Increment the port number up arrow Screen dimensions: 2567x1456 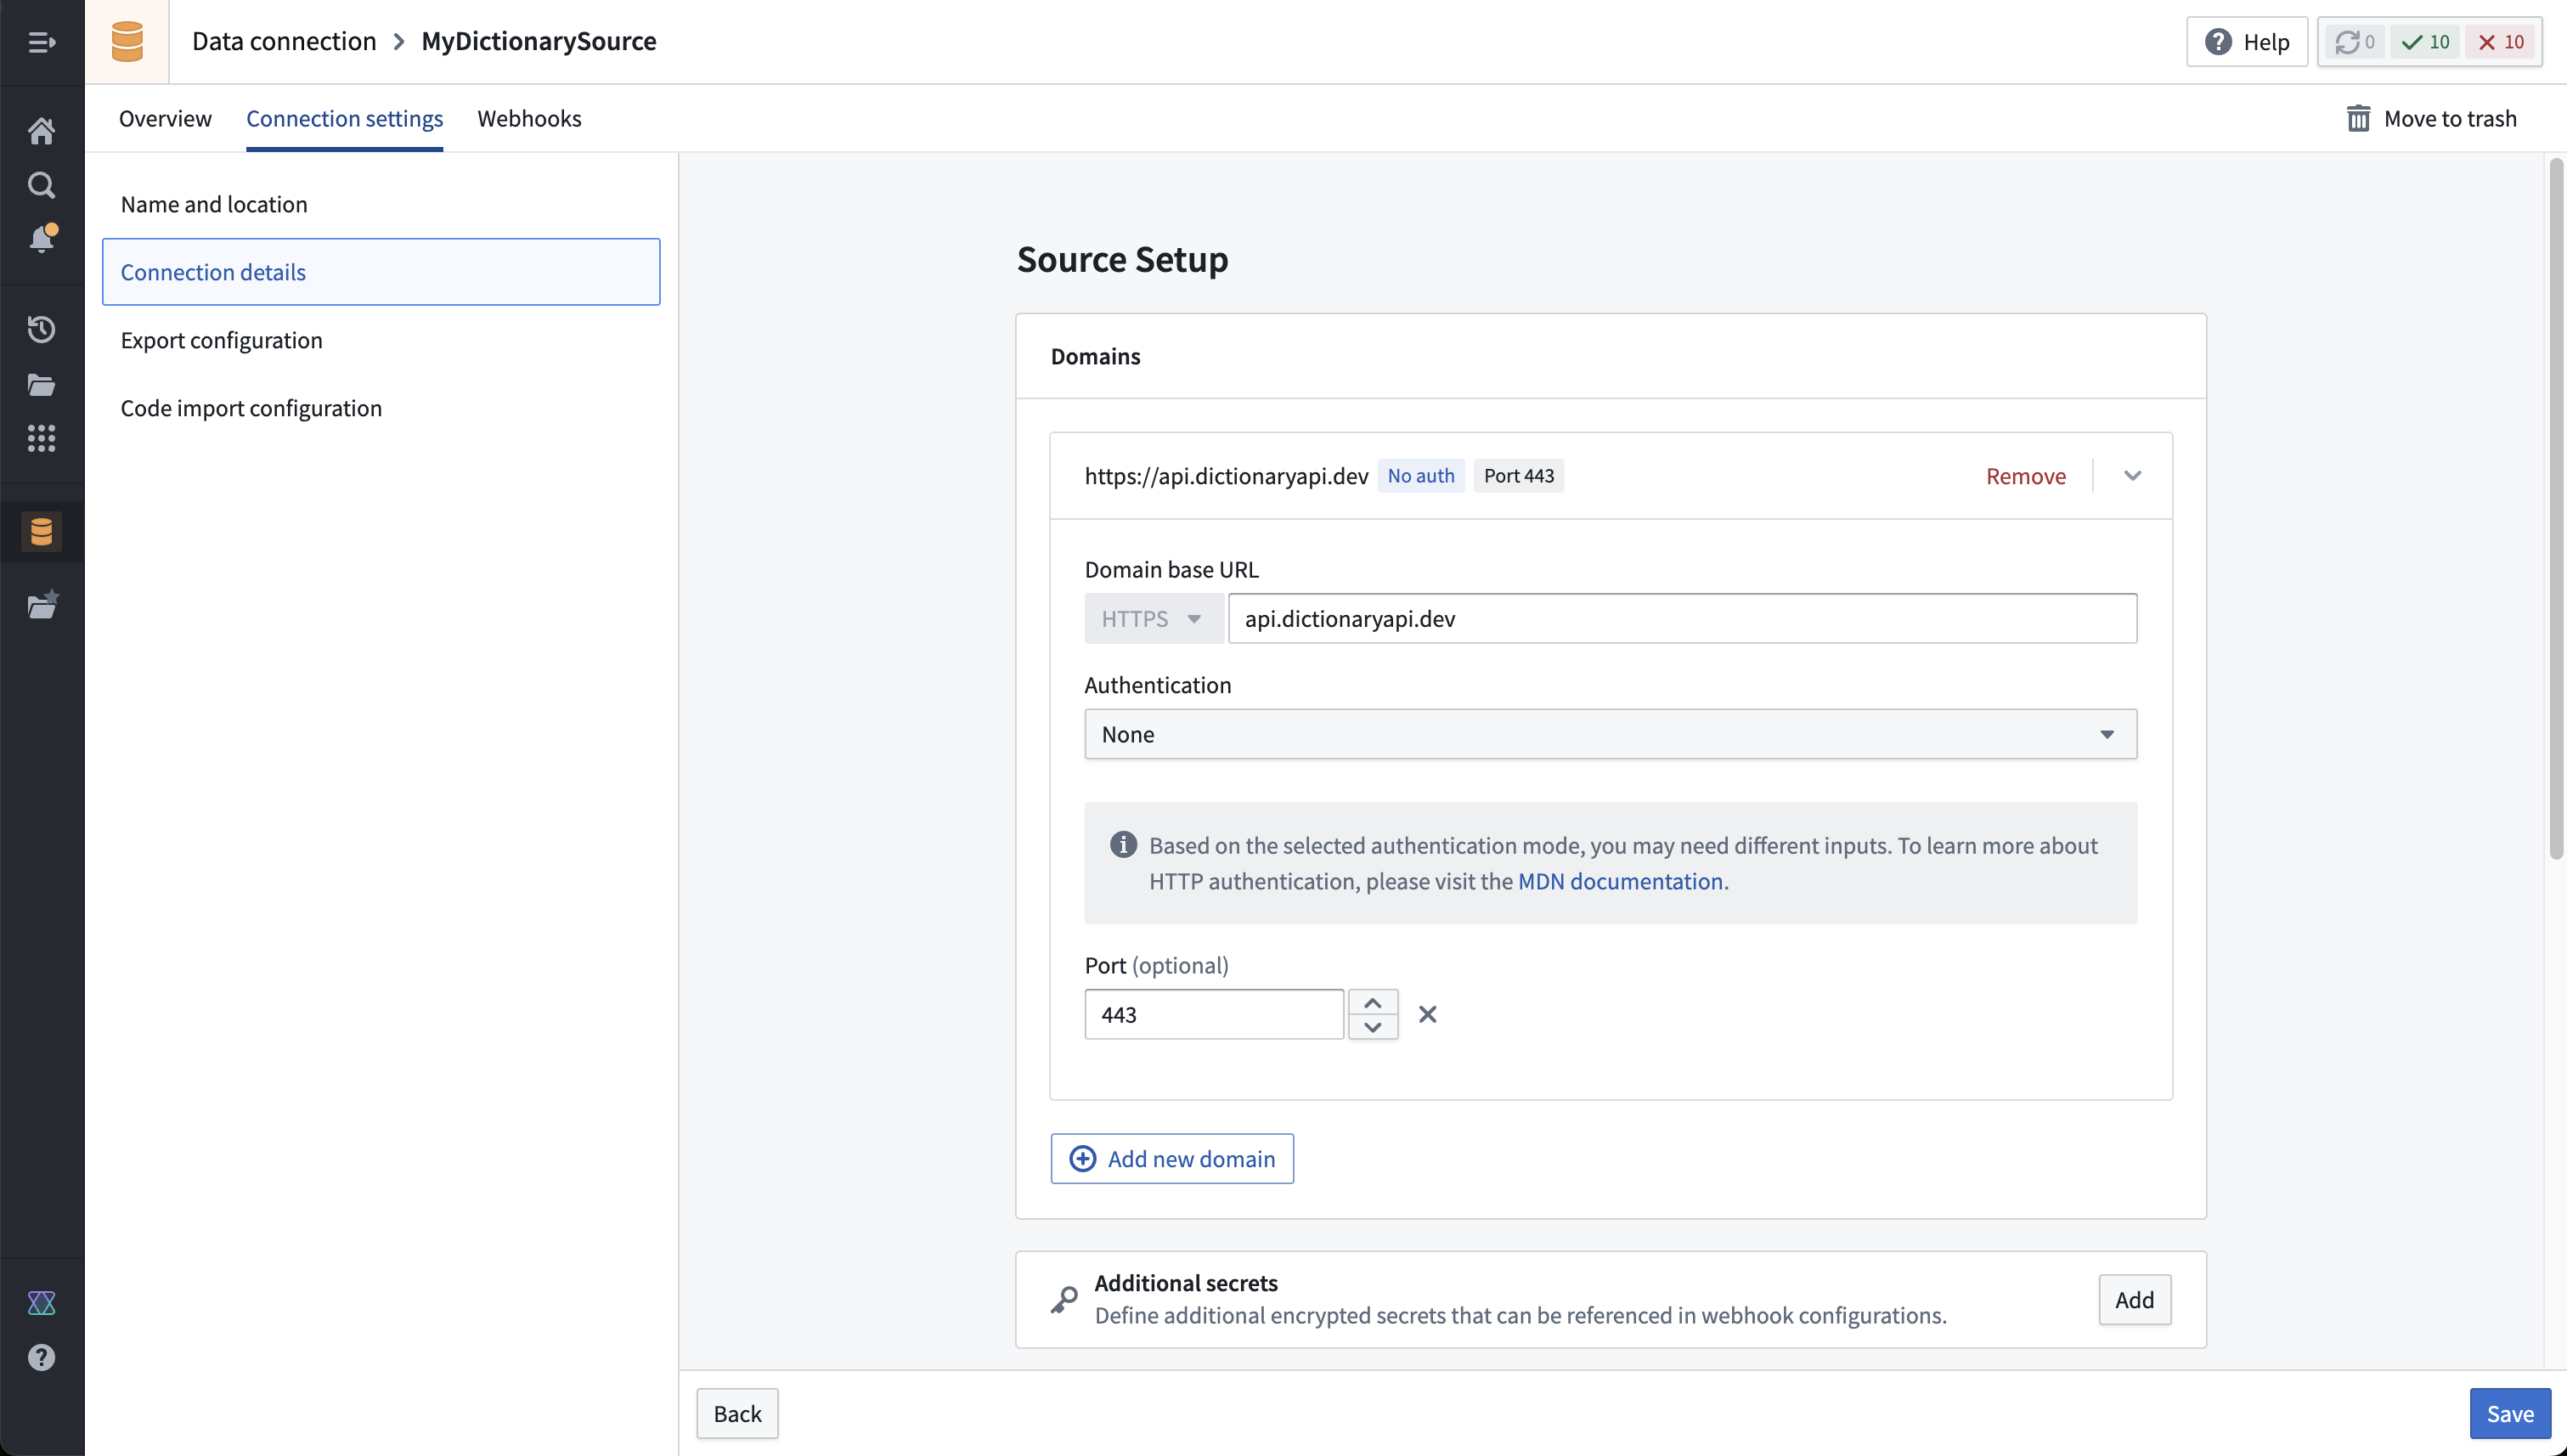coord(1372,1003)
